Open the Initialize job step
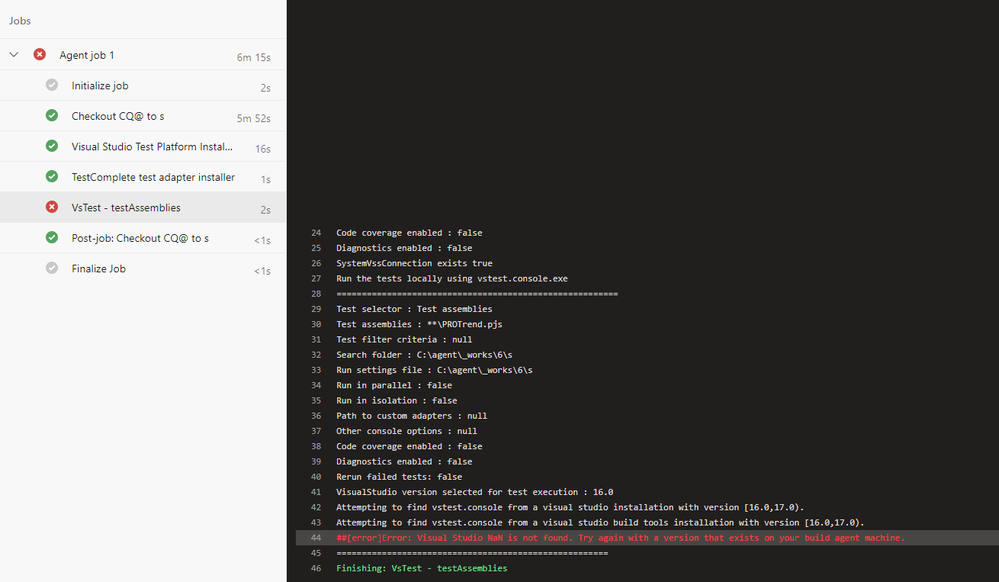The width and height of the screenshot is (999, 582). click(x=100, y=86)
